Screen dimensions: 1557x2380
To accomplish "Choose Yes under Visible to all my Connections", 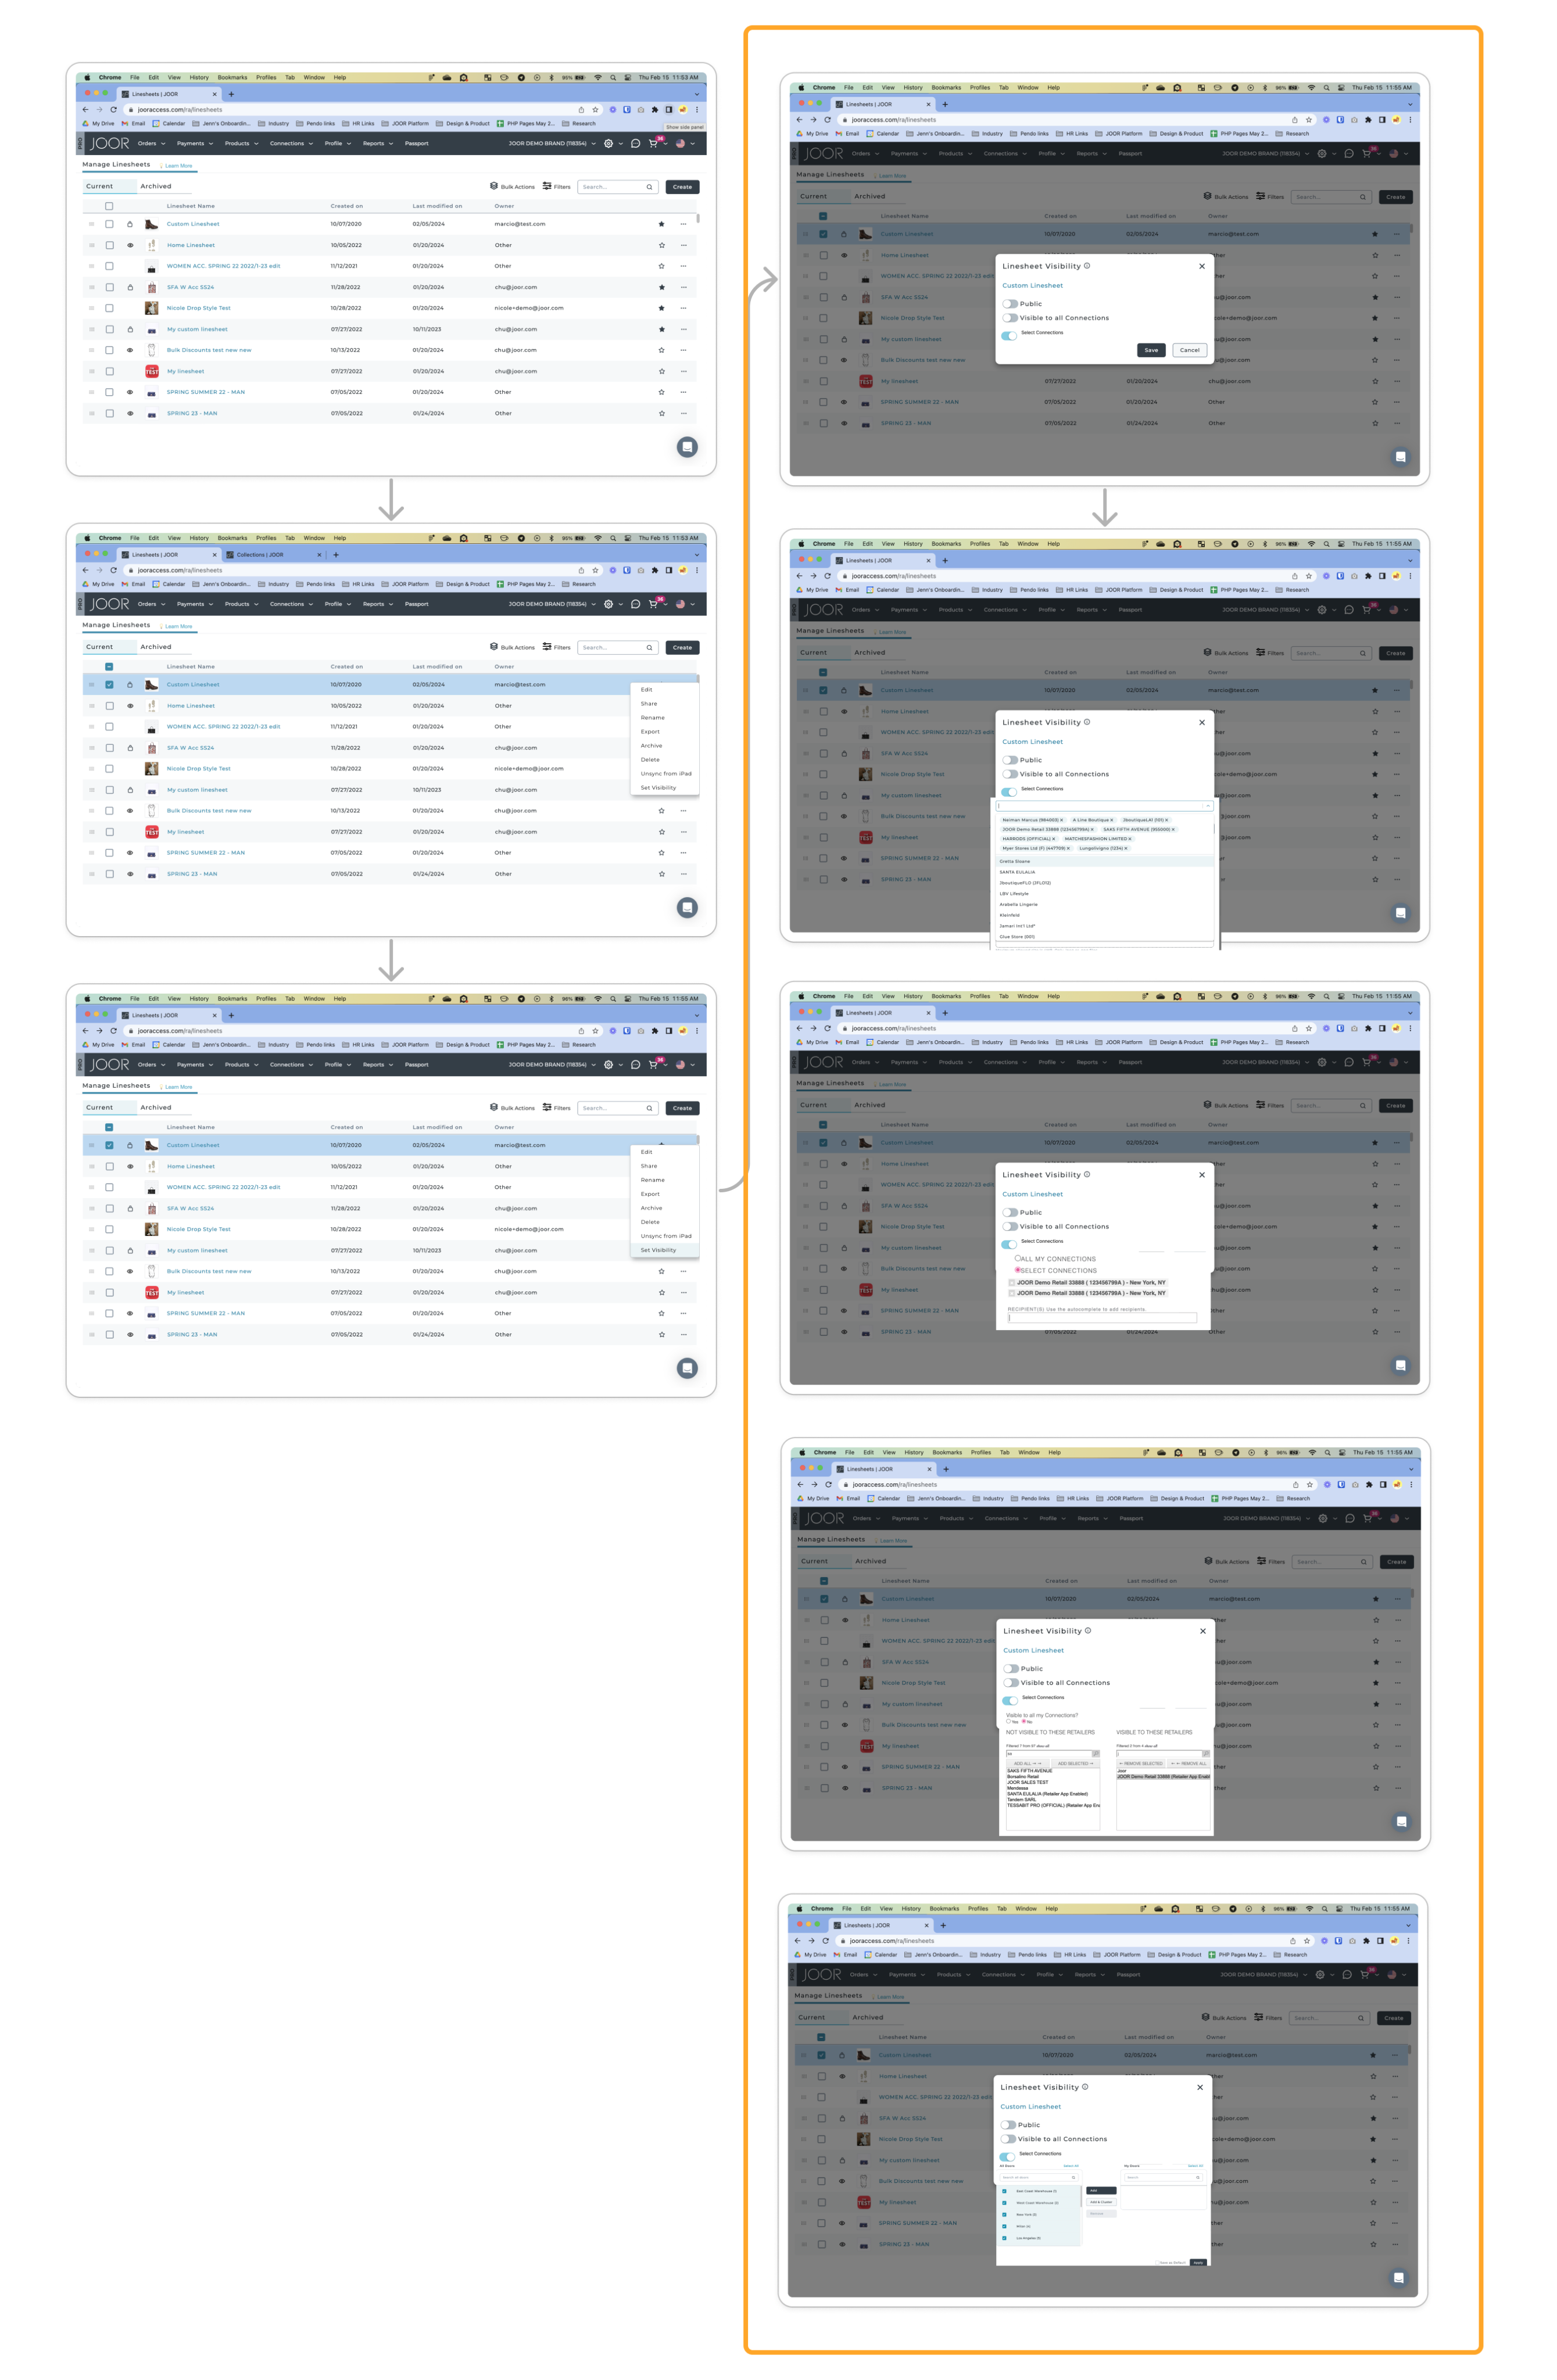I will [x=1008, y=1721].
